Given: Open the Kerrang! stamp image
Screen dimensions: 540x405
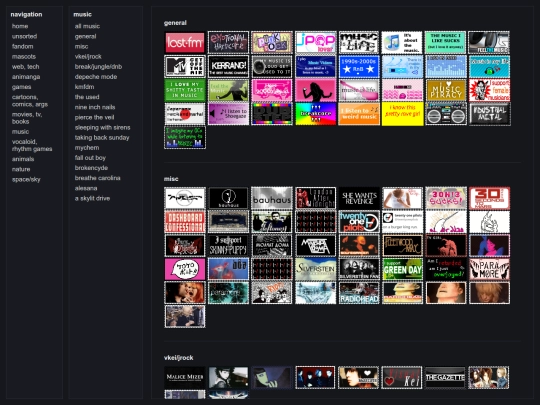Looking at the screenshot, I should [228, 66].
